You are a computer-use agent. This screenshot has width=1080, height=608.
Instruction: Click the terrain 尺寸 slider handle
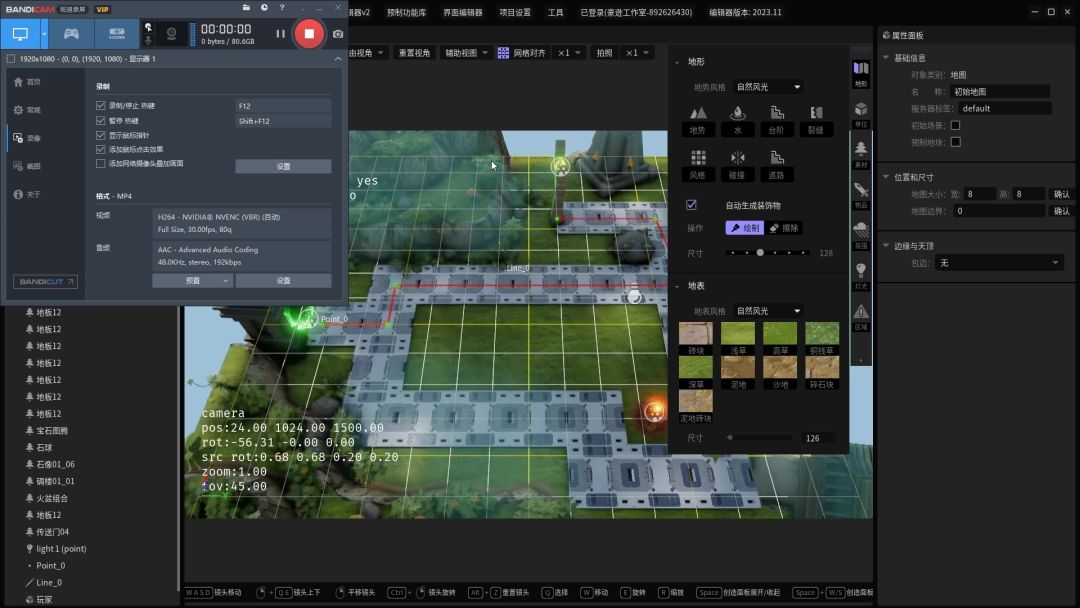coord(760,253)
